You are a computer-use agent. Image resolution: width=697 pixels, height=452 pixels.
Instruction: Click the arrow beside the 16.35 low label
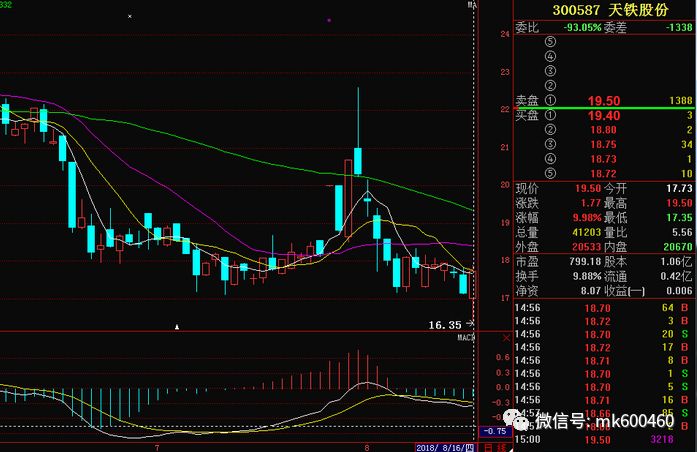pyautogui.click(x=470, y=324)
